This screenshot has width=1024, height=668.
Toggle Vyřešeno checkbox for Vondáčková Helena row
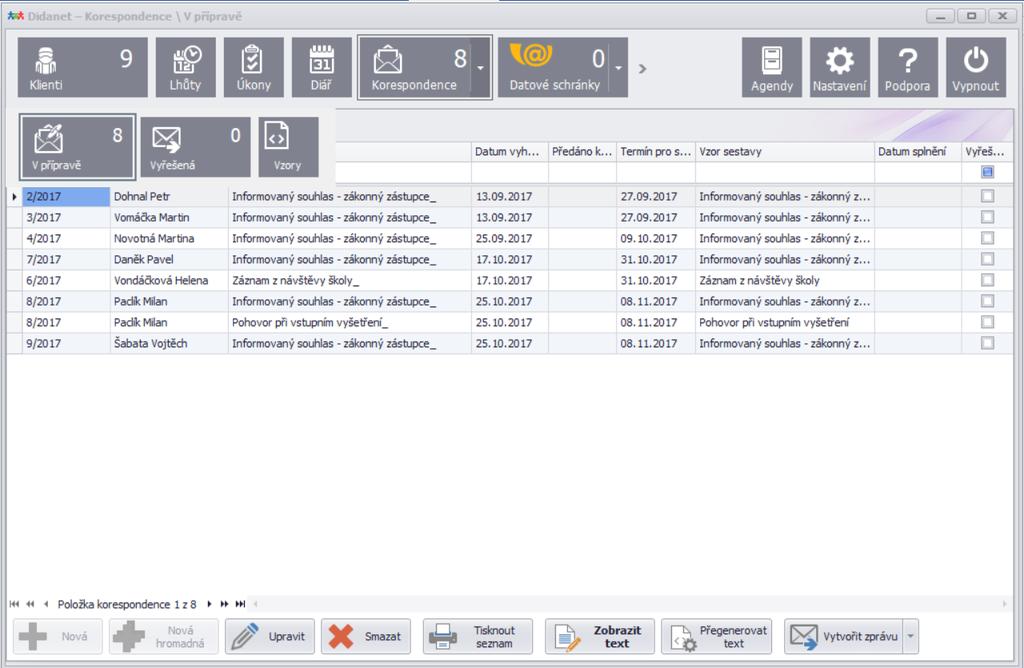coord(987,280)
